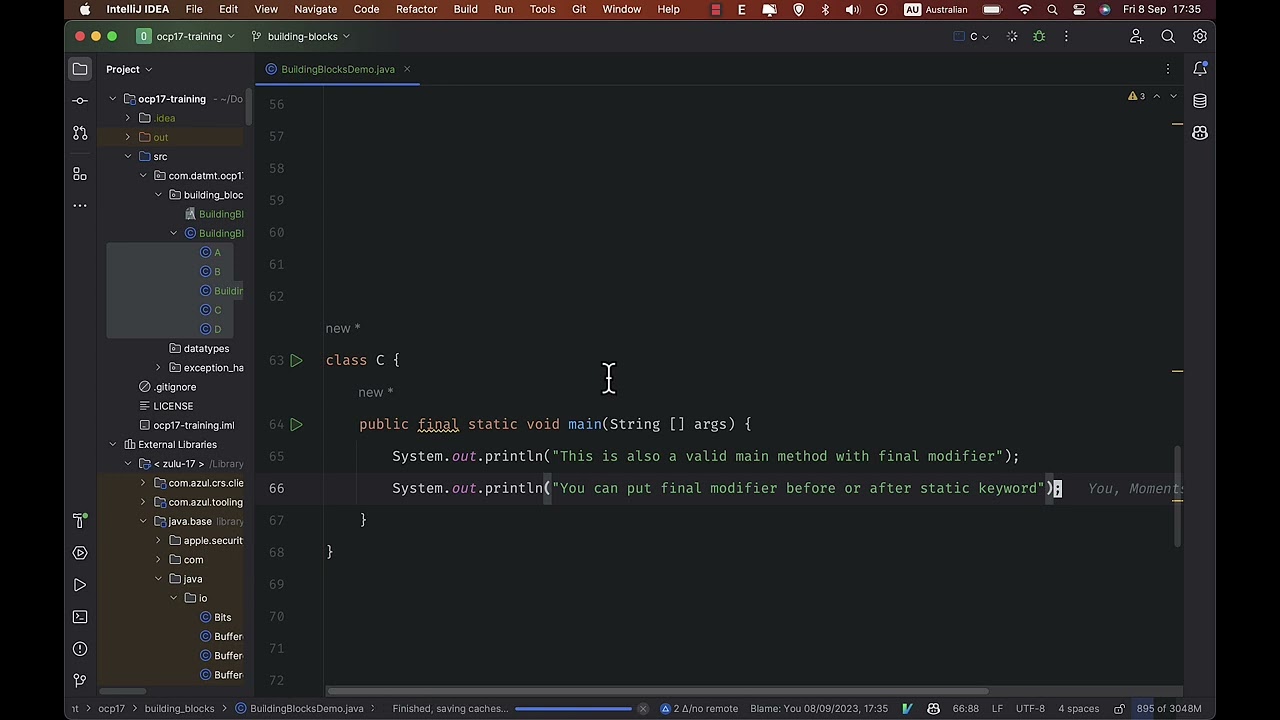
Task: Open the 4 spaces indent setting
Action: [x=1079, y=709]
